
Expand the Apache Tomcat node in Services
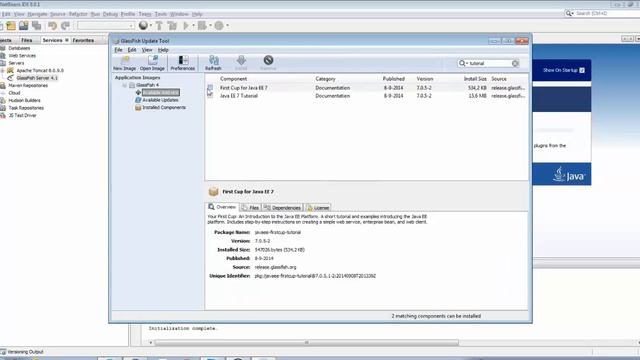click(x=2, y=71)
